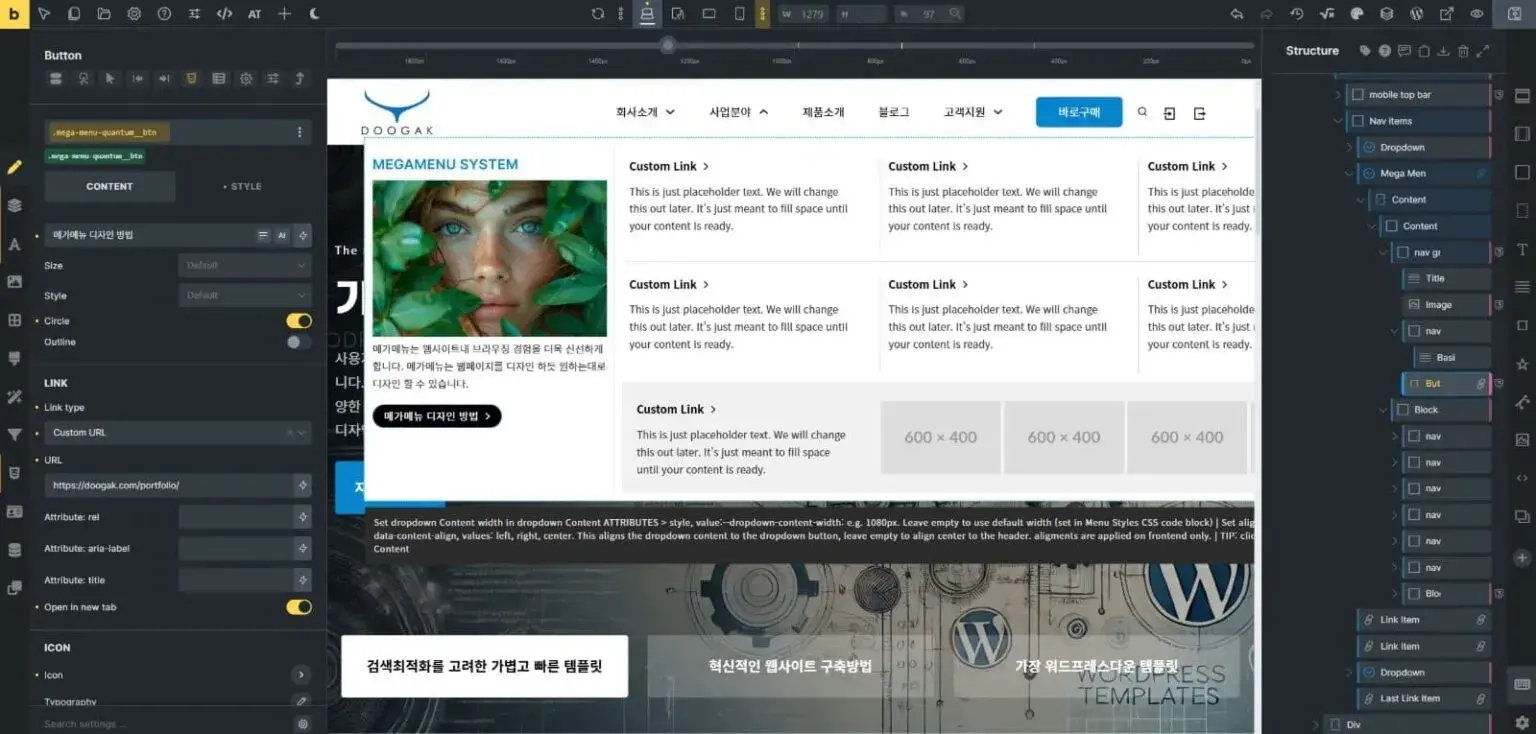Image resolution: width=1536 pixels, height=734 pixels.
Task: Delete structure using the trash icon
Action: (x=1463, y=51)
